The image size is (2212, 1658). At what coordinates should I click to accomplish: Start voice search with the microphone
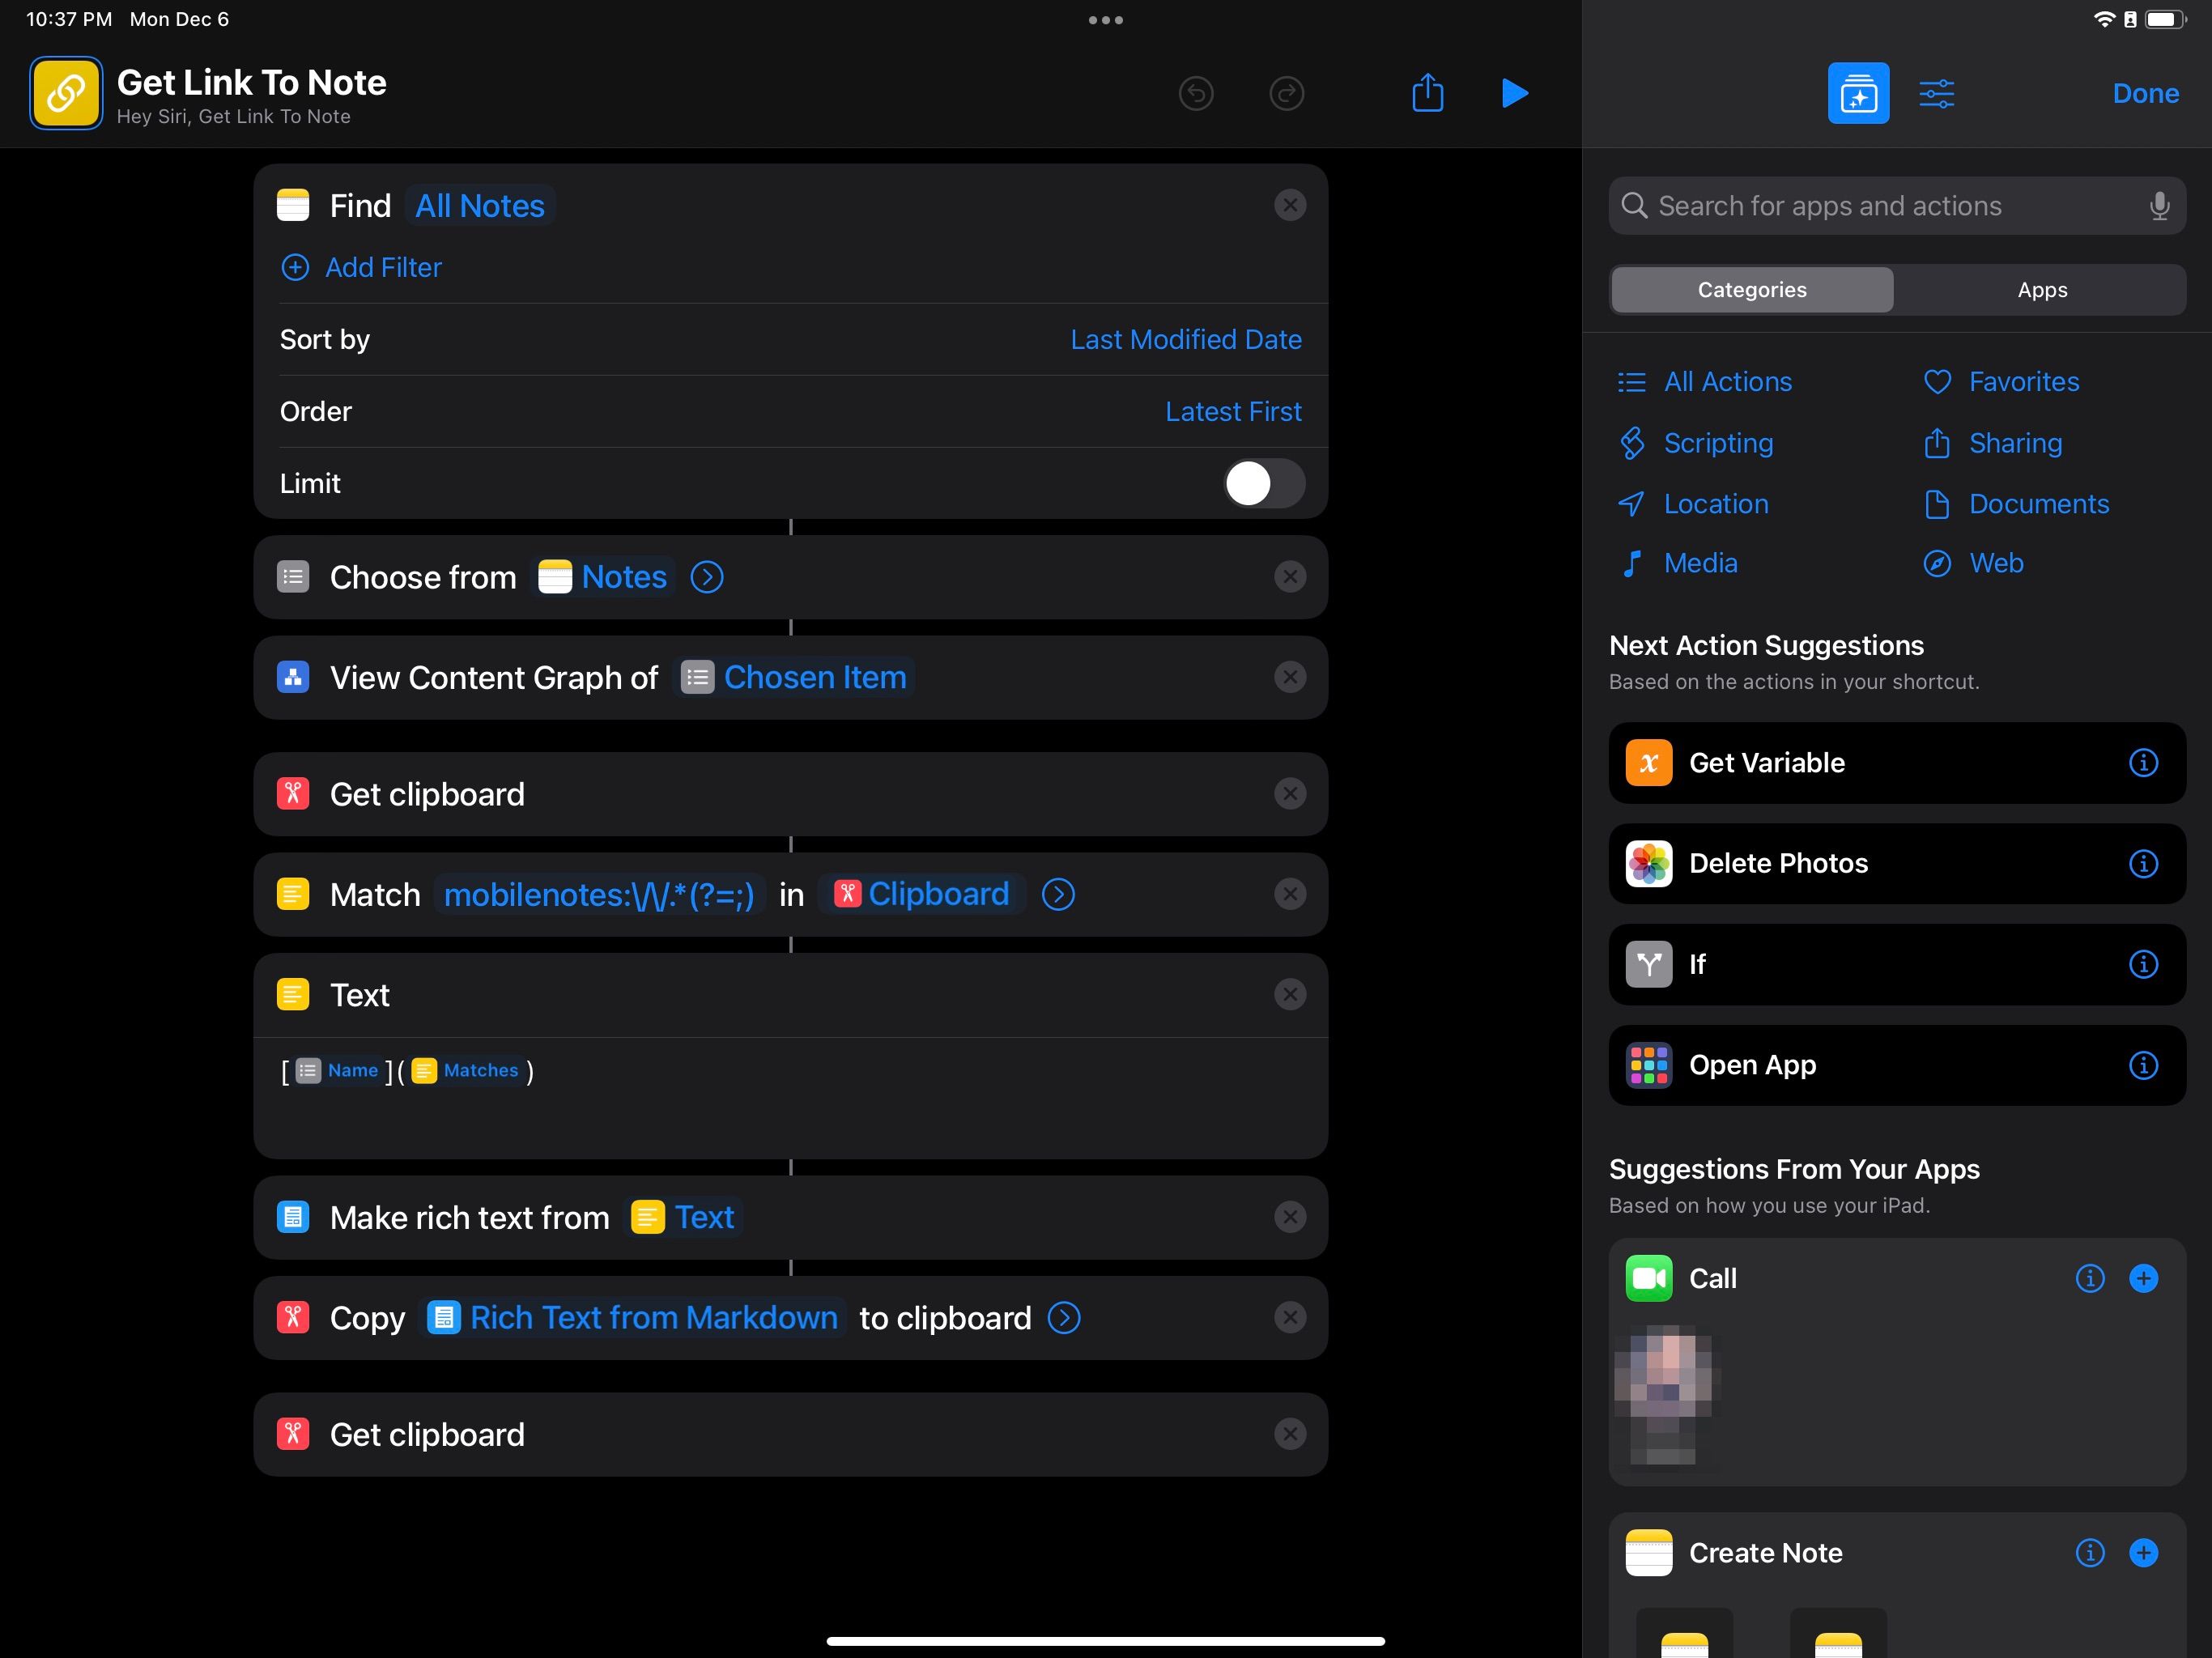(x=2158, y=205)
